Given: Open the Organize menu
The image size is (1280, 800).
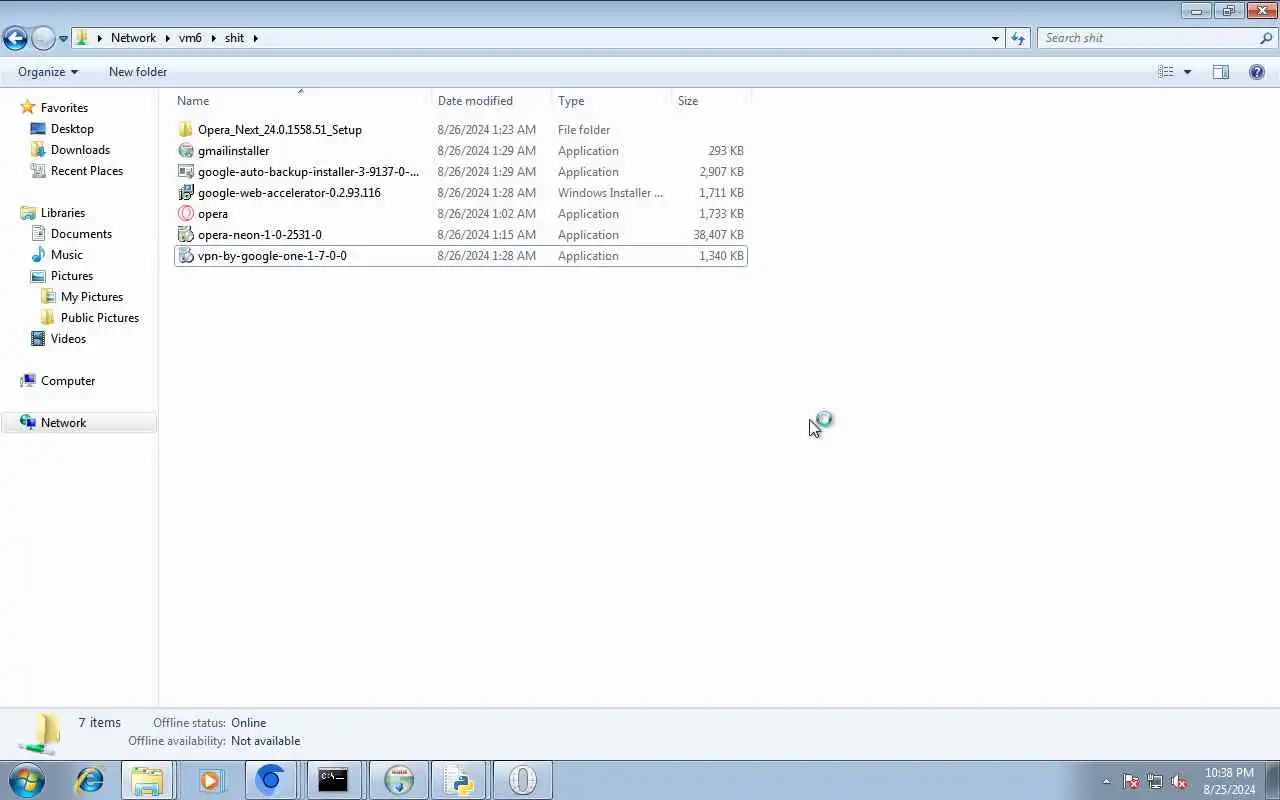Looking at the screenshot, I should click(x=47, y=72).
